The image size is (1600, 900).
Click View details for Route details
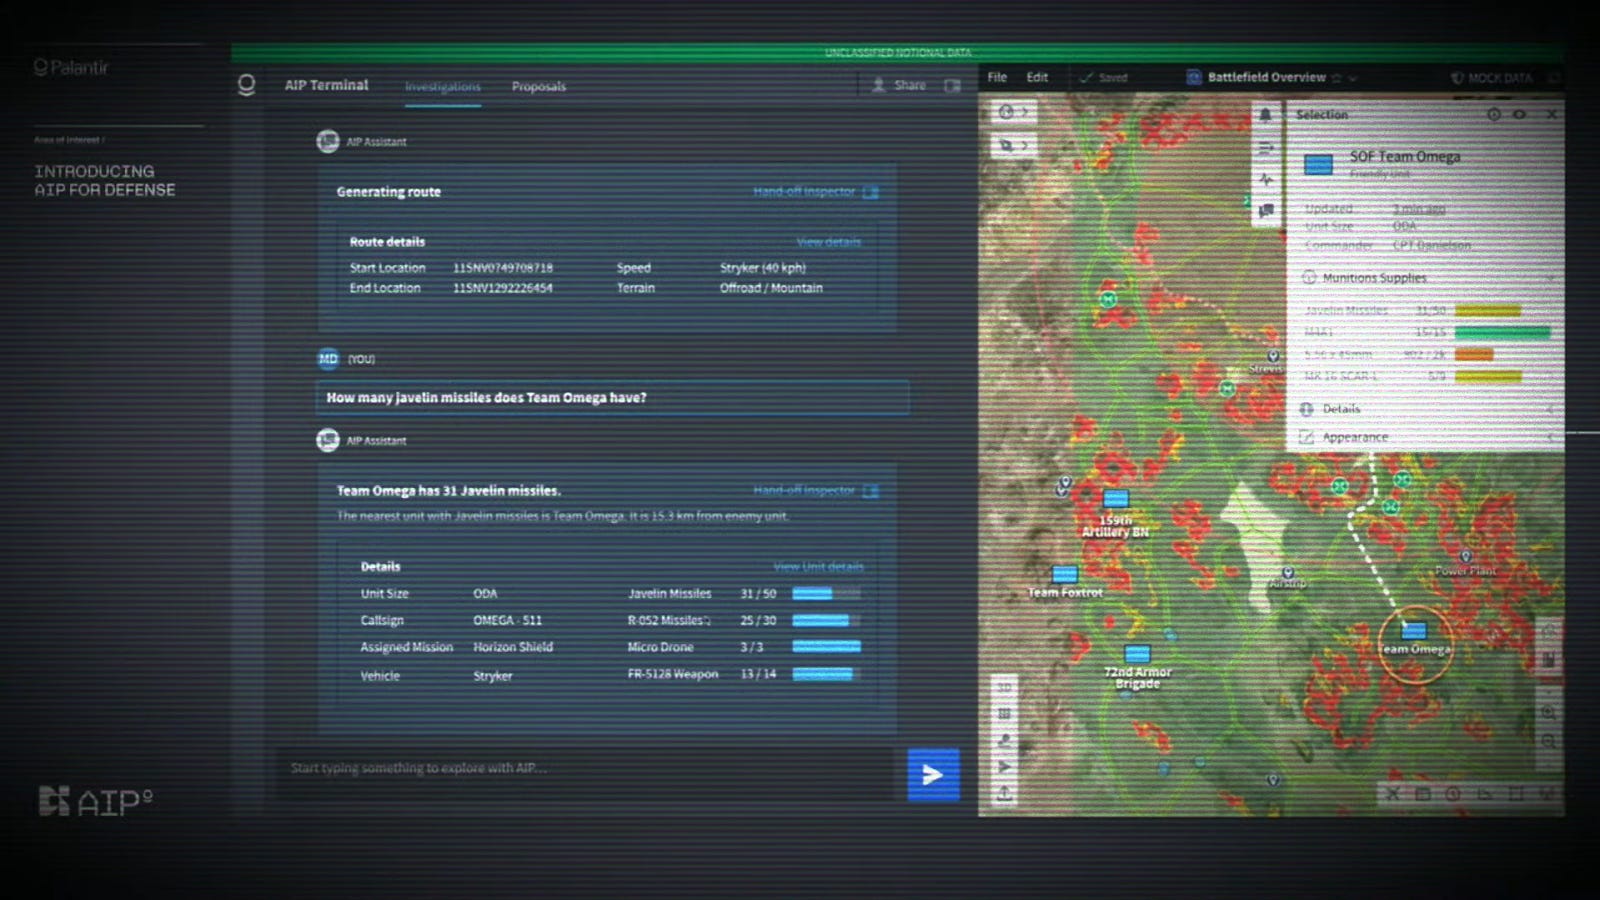click(828, 242)
